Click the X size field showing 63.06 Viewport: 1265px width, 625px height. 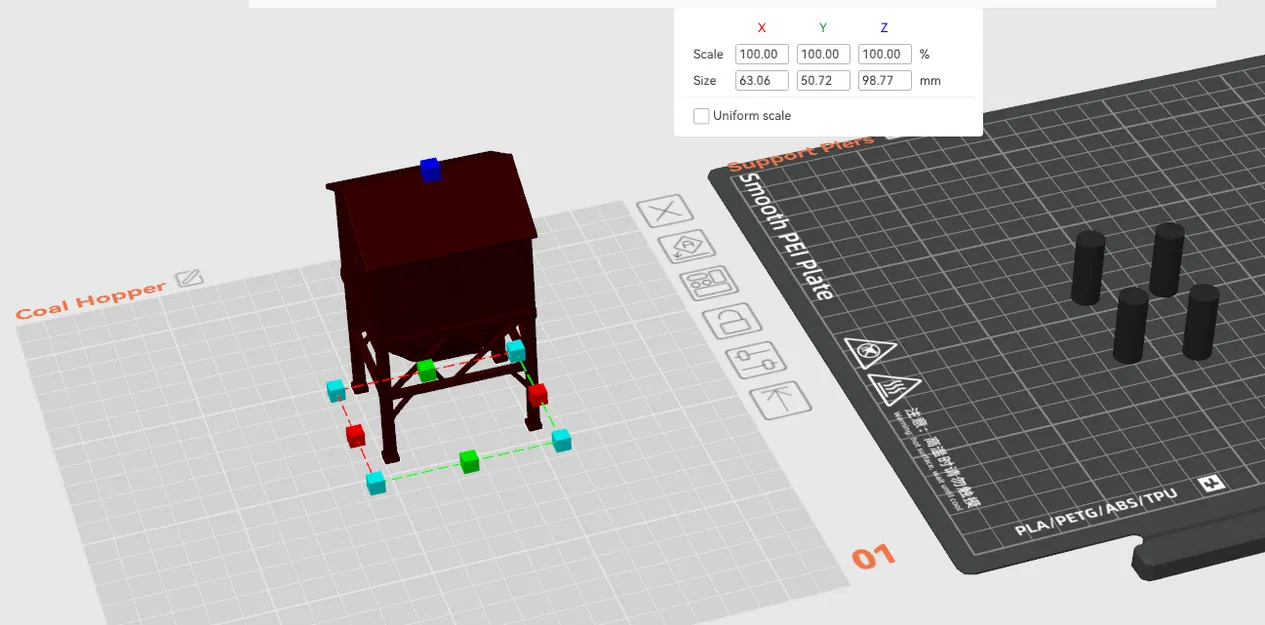click(x=761, y=80)
